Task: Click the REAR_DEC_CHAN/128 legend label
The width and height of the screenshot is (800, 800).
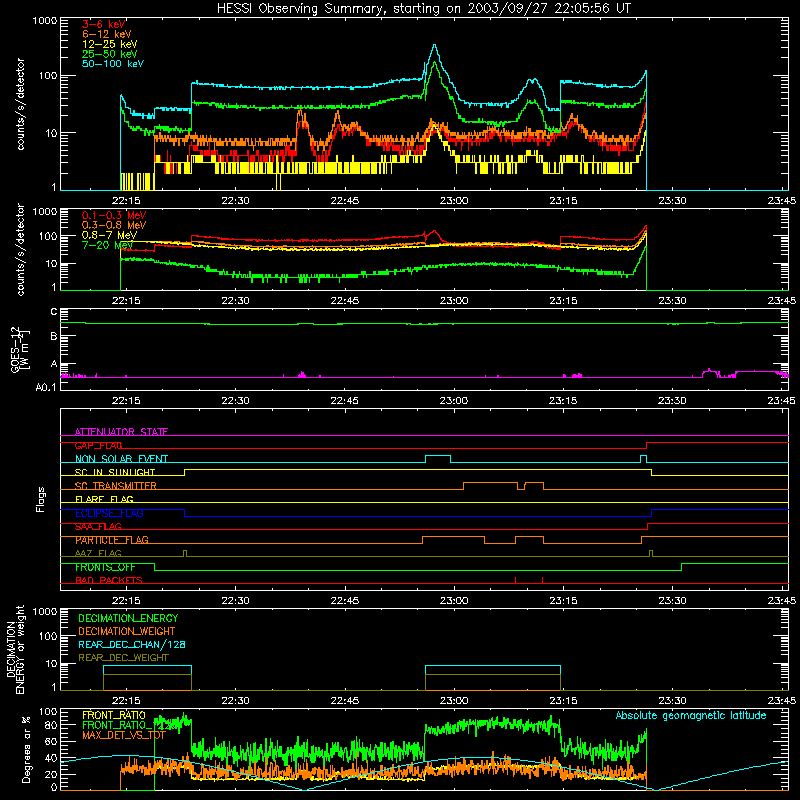Action: pos(132,644)
